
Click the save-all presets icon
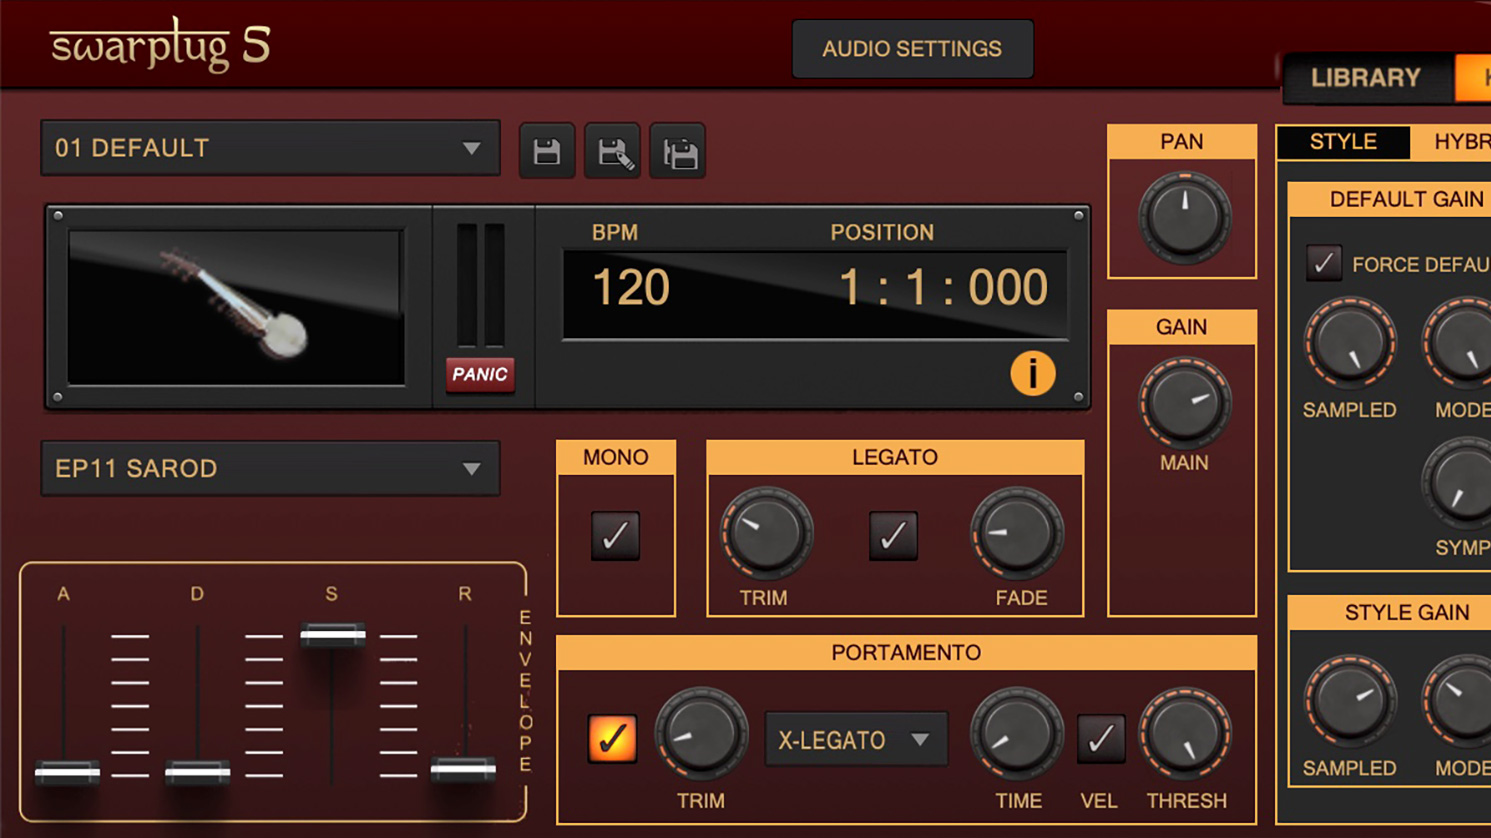point(678,152)
